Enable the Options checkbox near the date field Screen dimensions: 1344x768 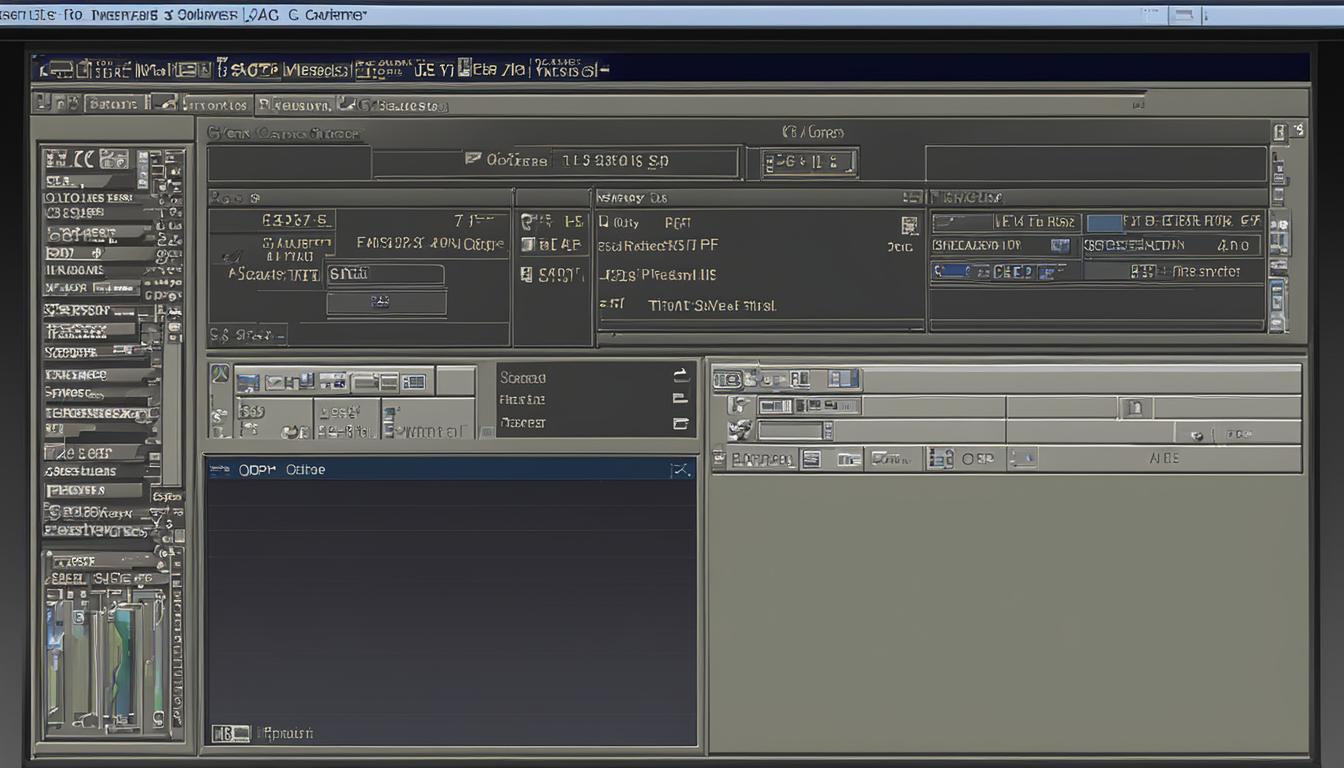pos(471,160)
